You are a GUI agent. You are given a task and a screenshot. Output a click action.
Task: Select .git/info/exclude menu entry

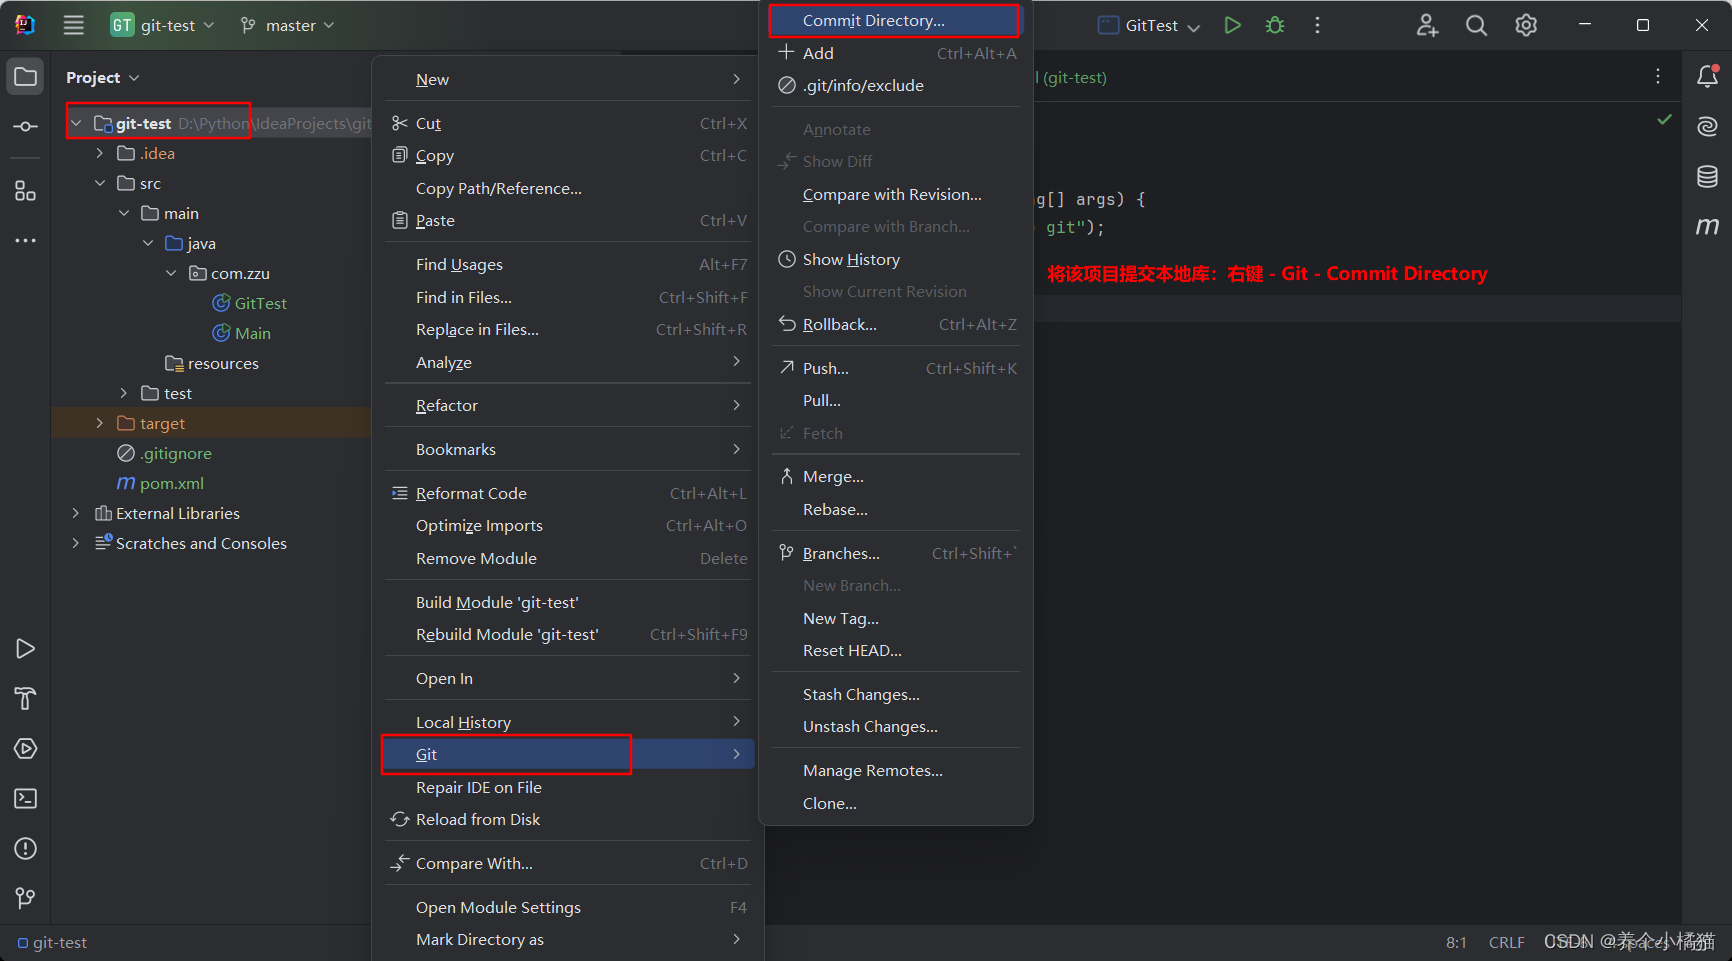pyautogui.click(x=895, y=85)
